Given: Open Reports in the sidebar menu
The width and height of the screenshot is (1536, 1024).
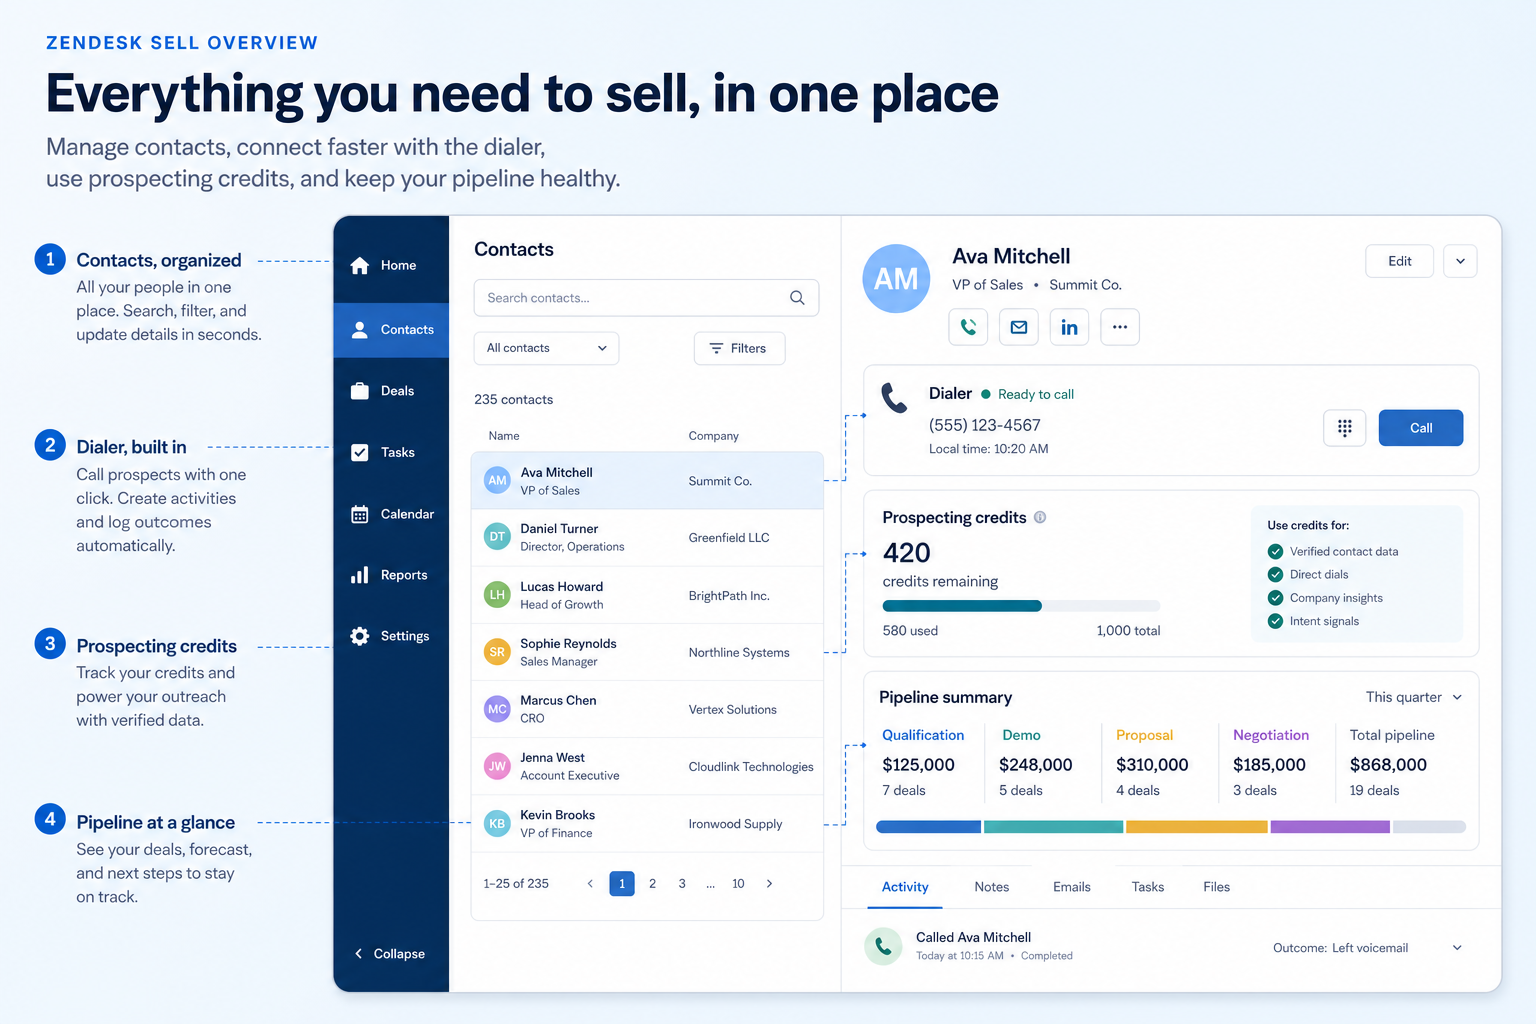Looking at the screenshot, I should point(391,575).
